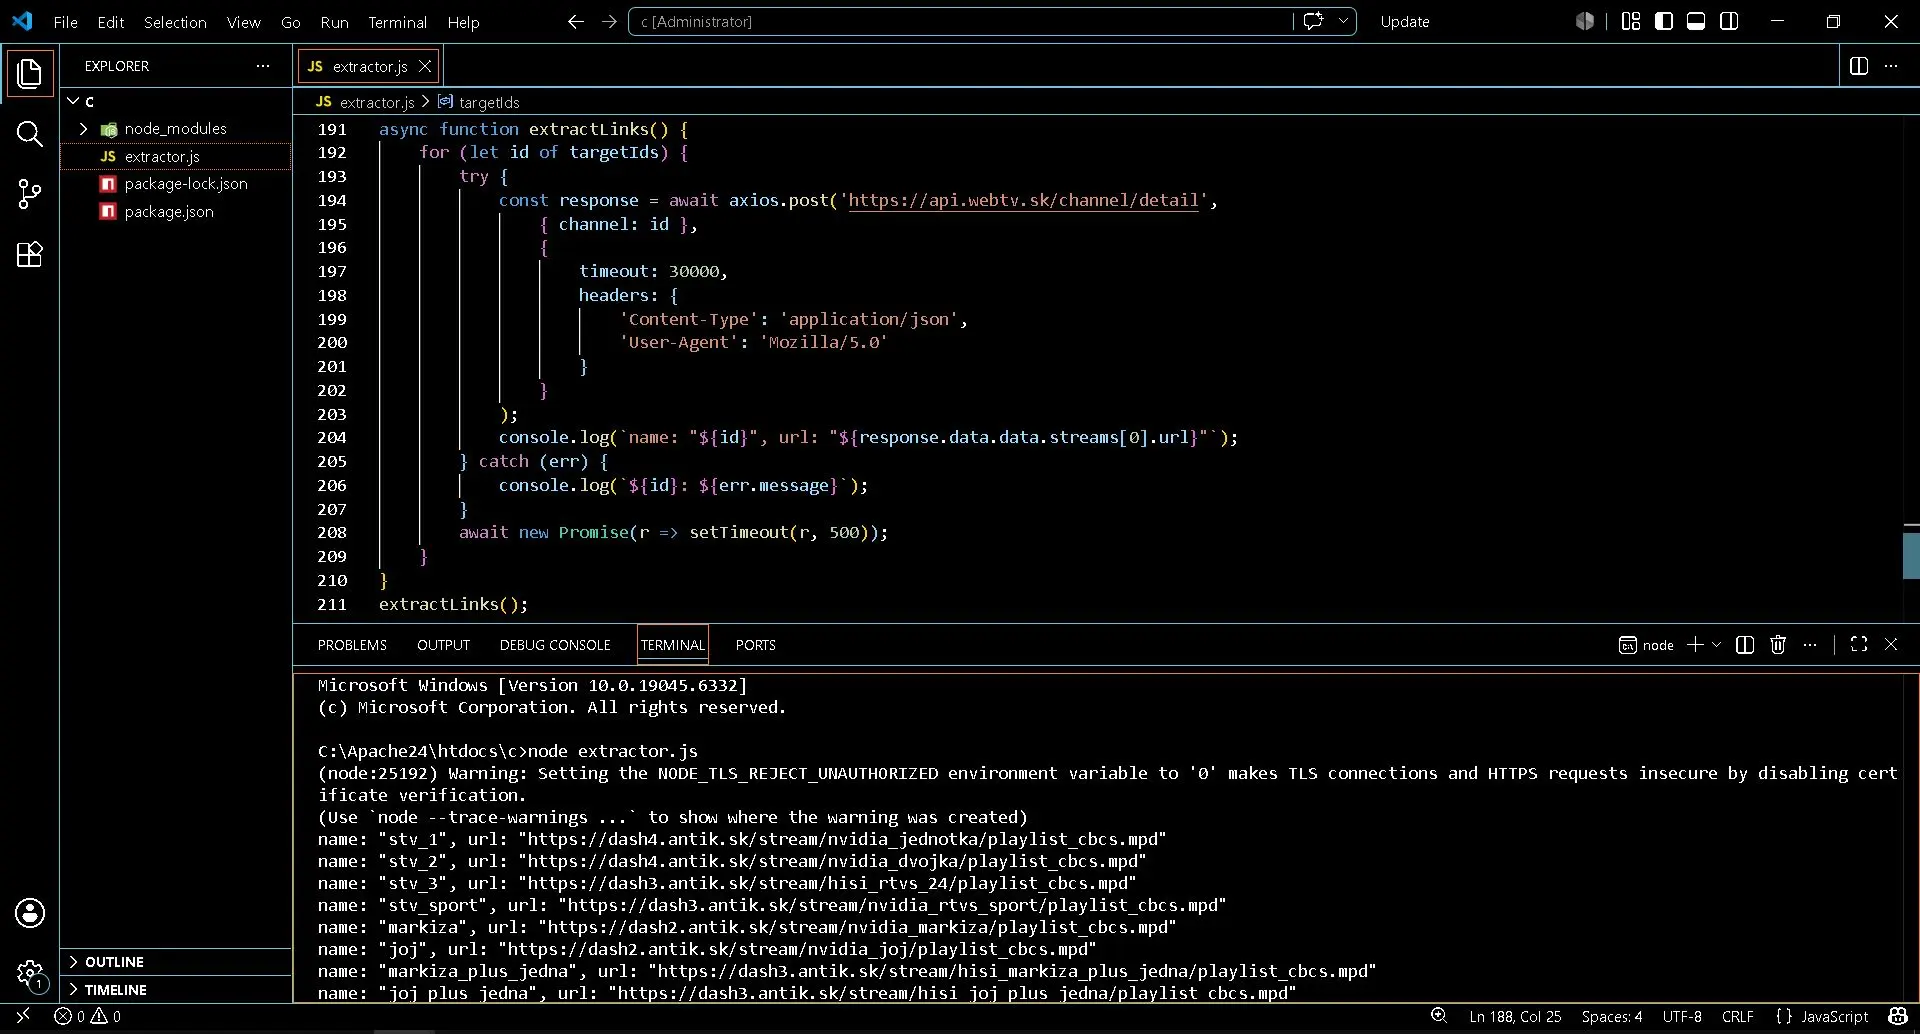Open the Source Control view

coord(30,194)
